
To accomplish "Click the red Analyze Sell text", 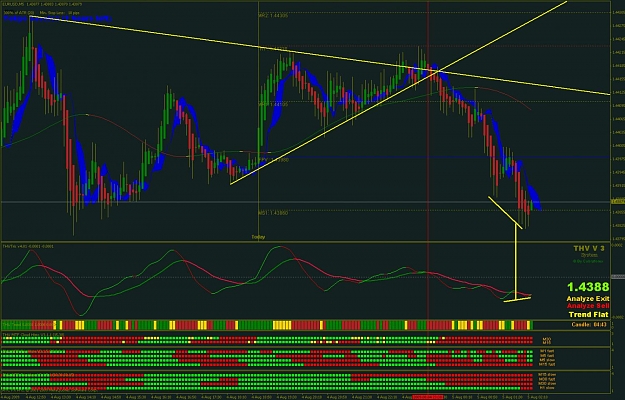I will click(x=588, y=306).
